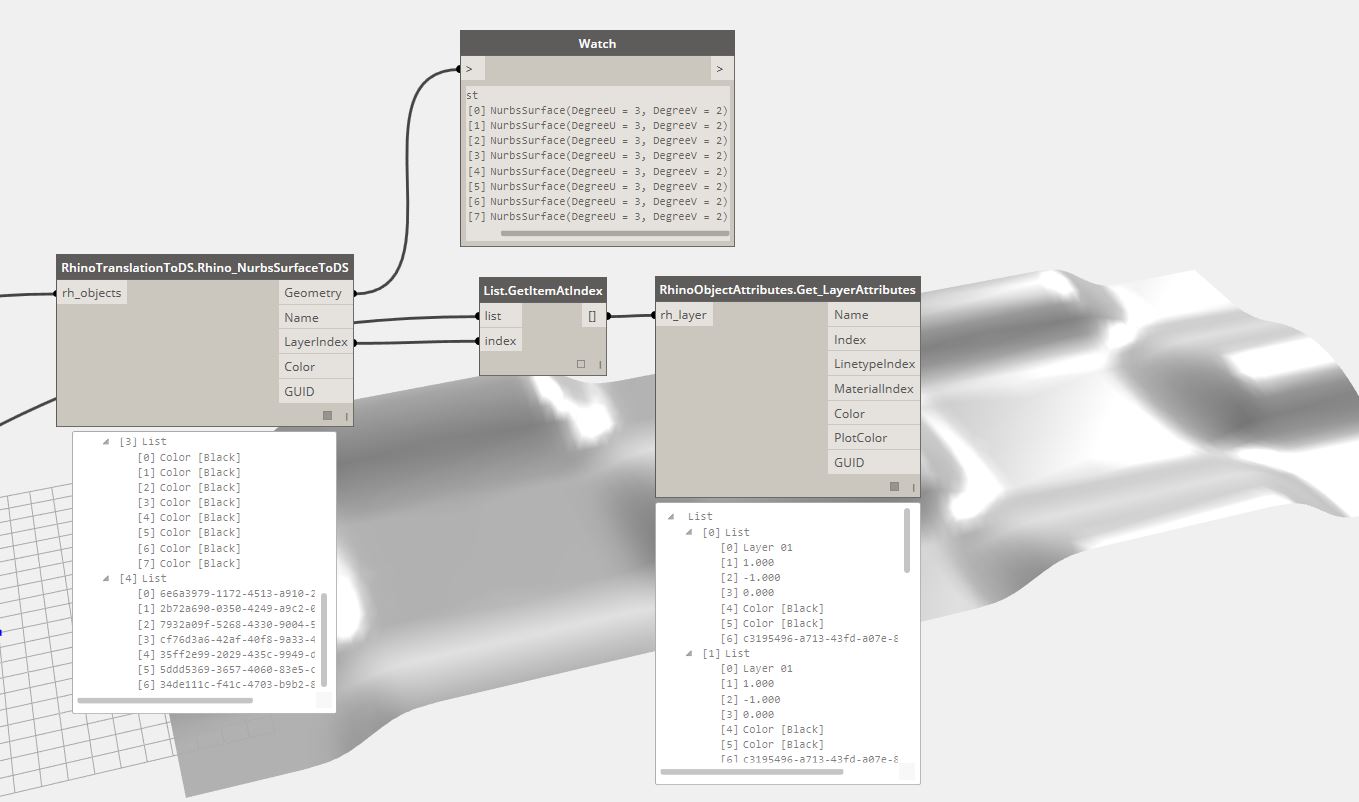Image resolution: width=1359 pixels, height=802 pixels.
Task: Click the list input port
Action: (501, 316)
